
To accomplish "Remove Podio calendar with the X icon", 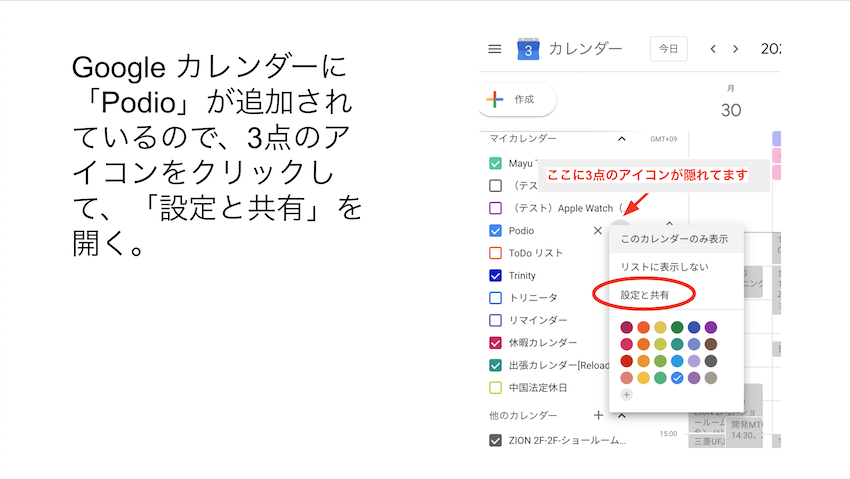I will [x=598, y=231].
